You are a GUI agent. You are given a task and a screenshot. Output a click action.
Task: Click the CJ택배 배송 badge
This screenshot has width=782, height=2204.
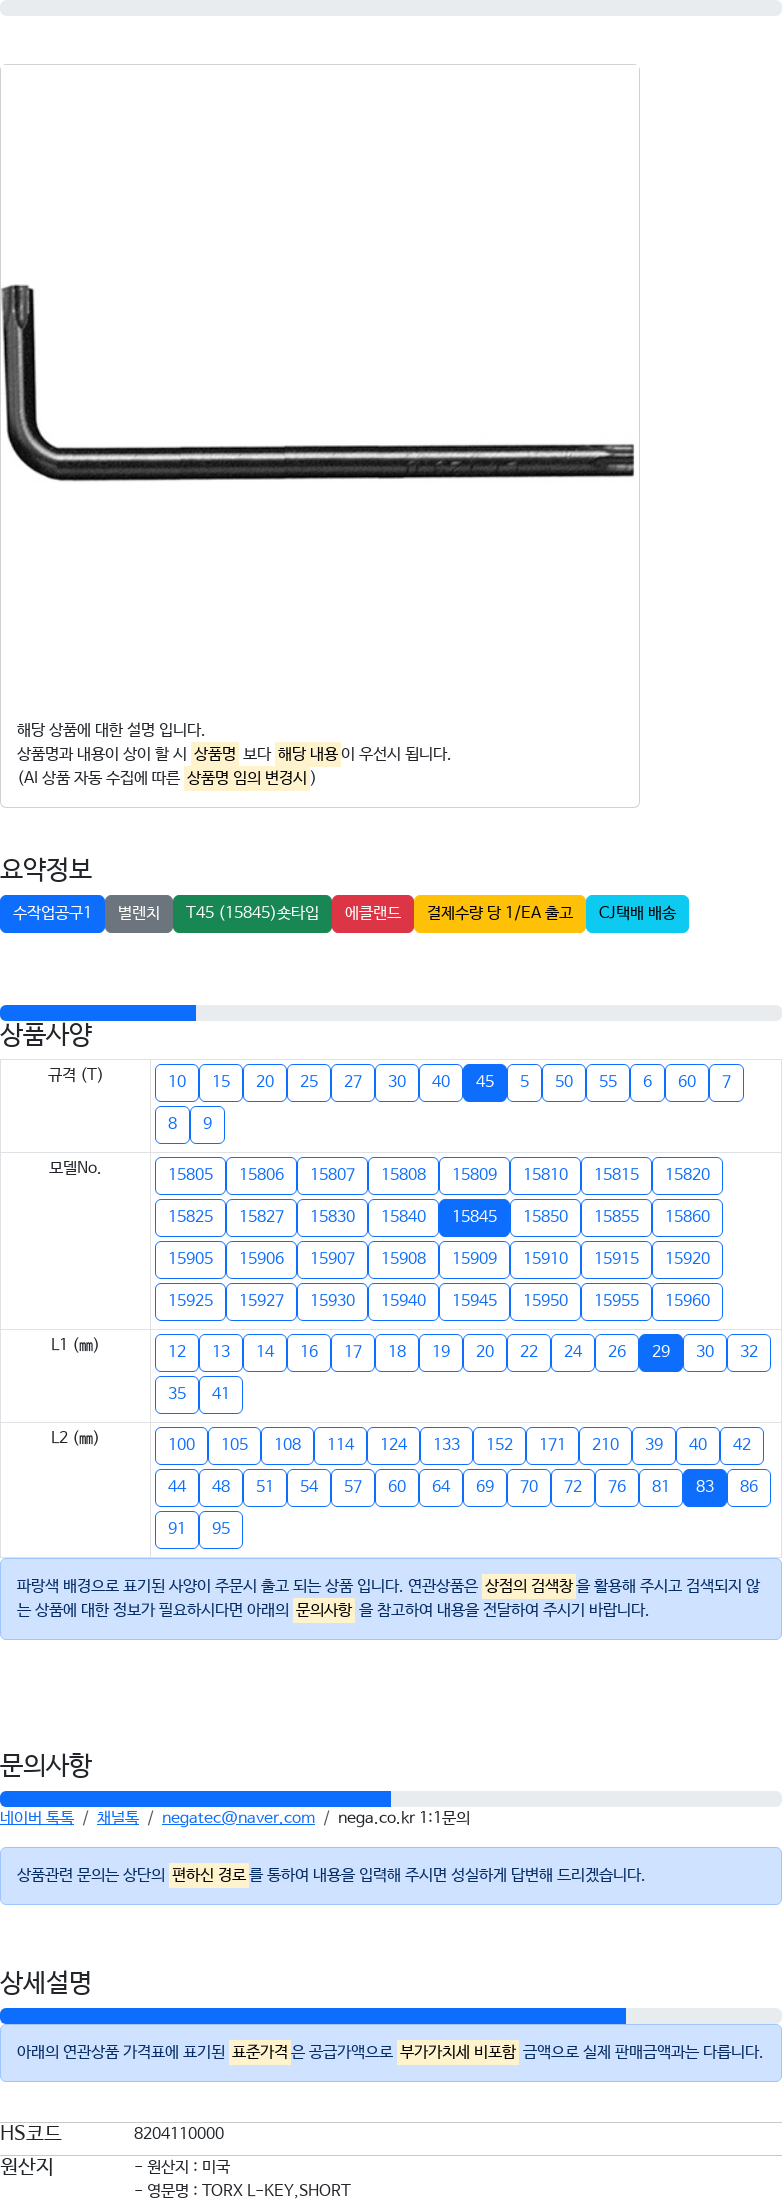tap(637, 913)
